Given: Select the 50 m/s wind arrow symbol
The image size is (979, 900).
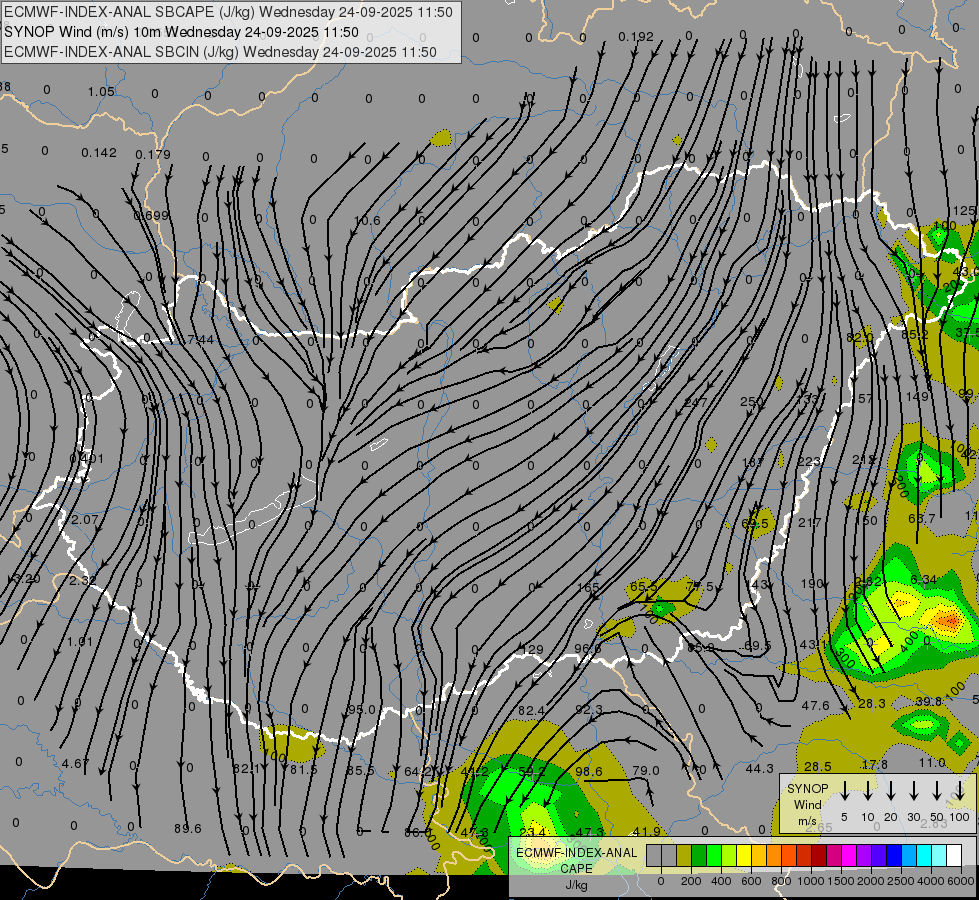Looking at the screenshot, I should click(x=936, y=791).
